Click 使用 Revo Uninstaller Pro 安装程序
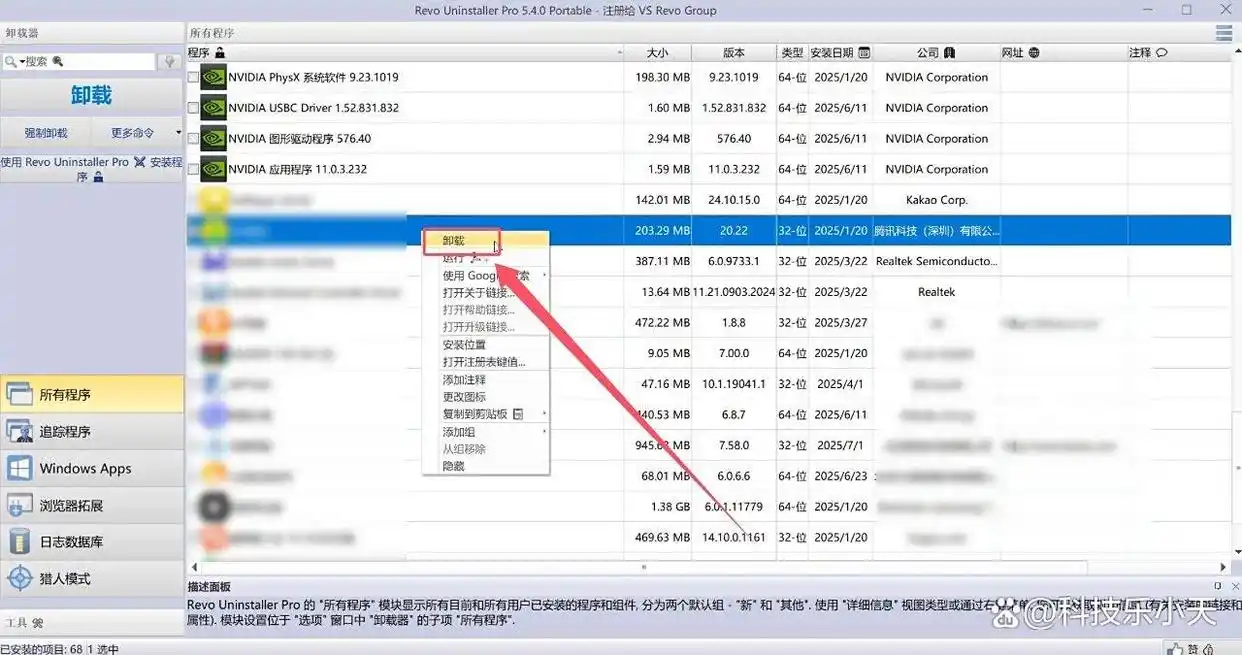Viewport: 1242px width, 655px height. [92, 169]
